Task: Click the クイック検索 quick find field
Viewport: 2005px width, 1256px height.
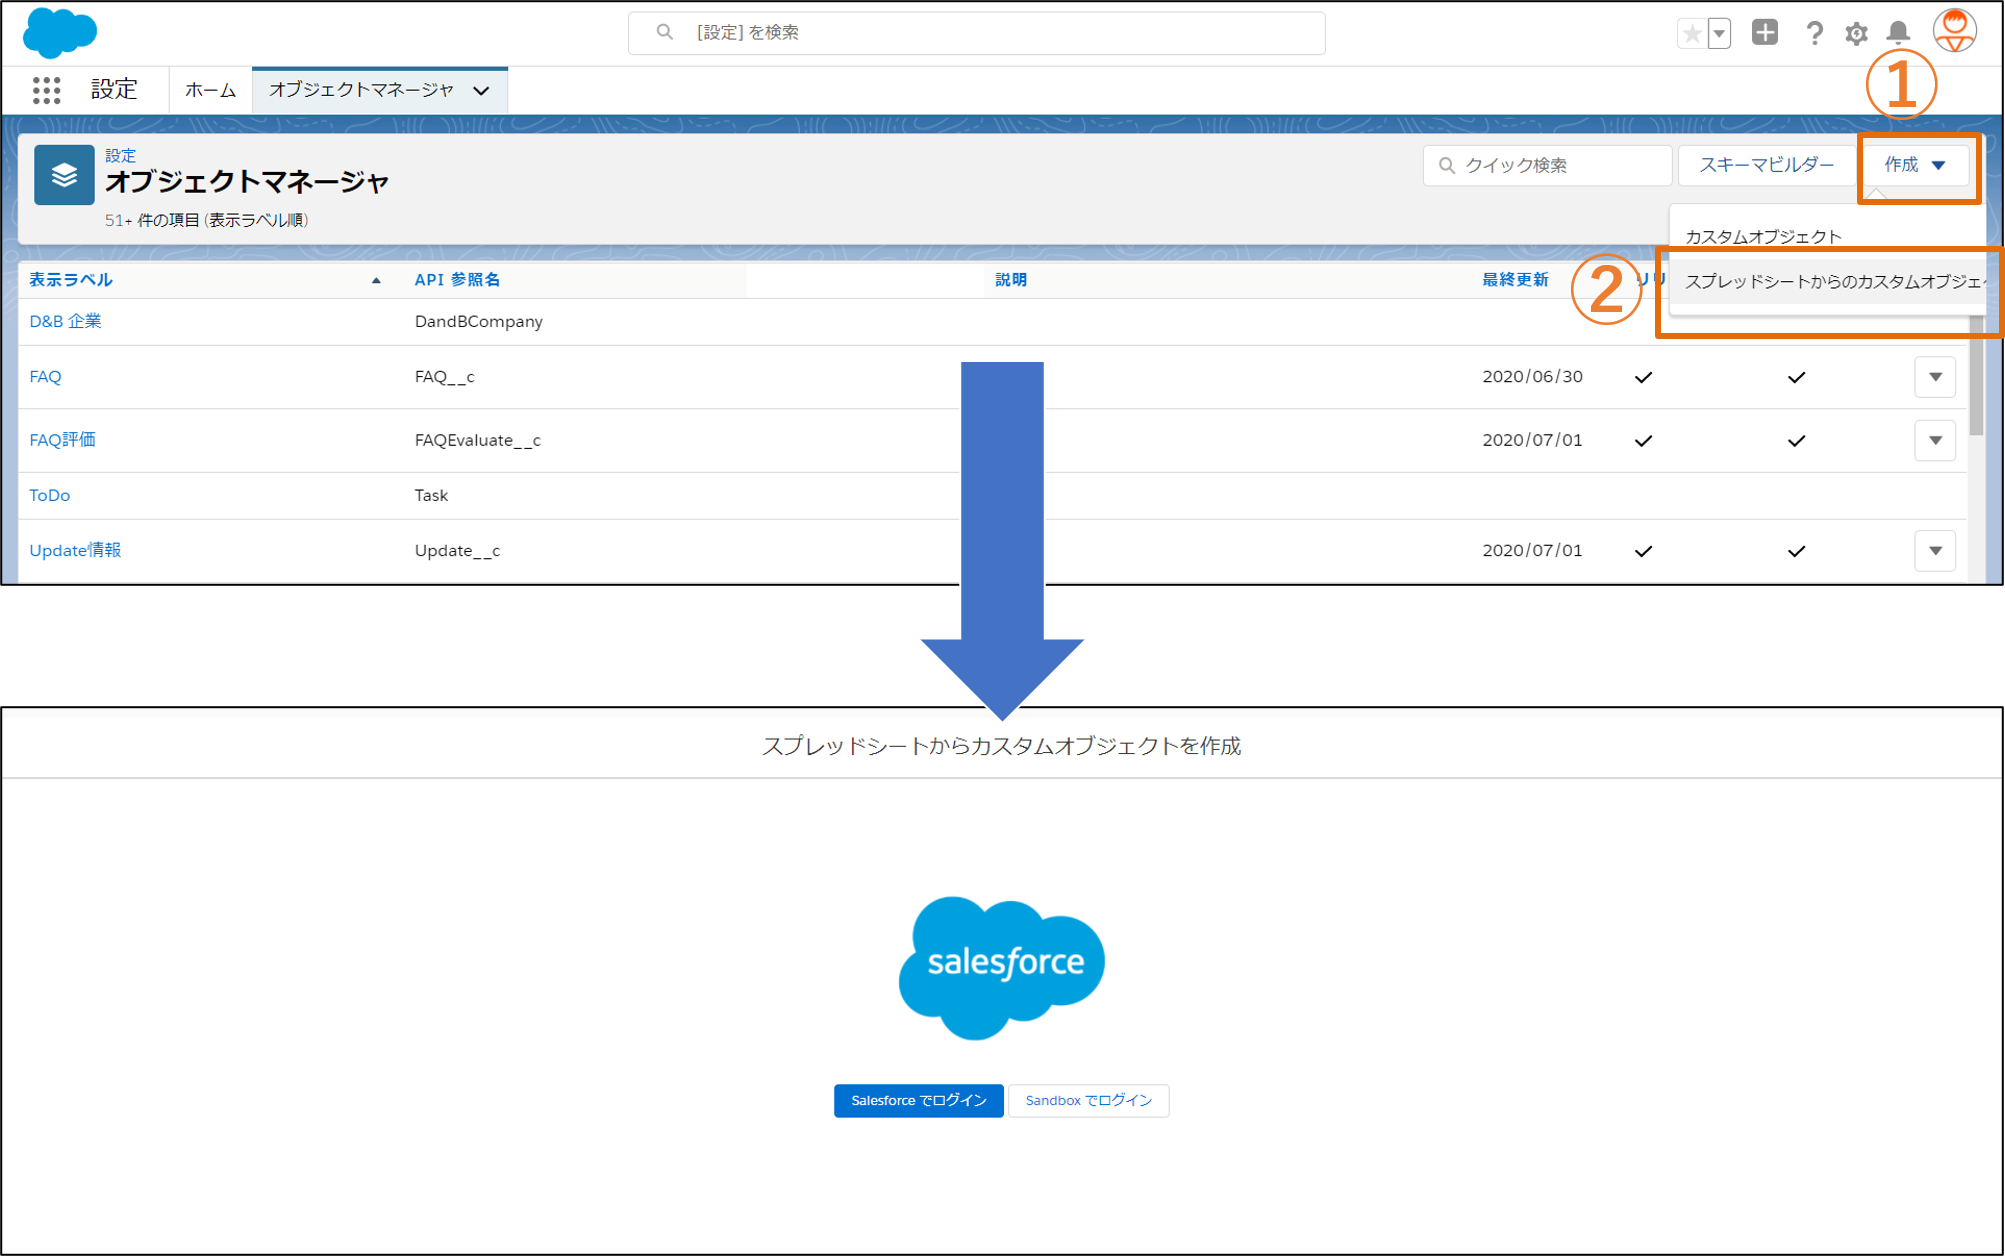Action: click(x=1547, y=165)
